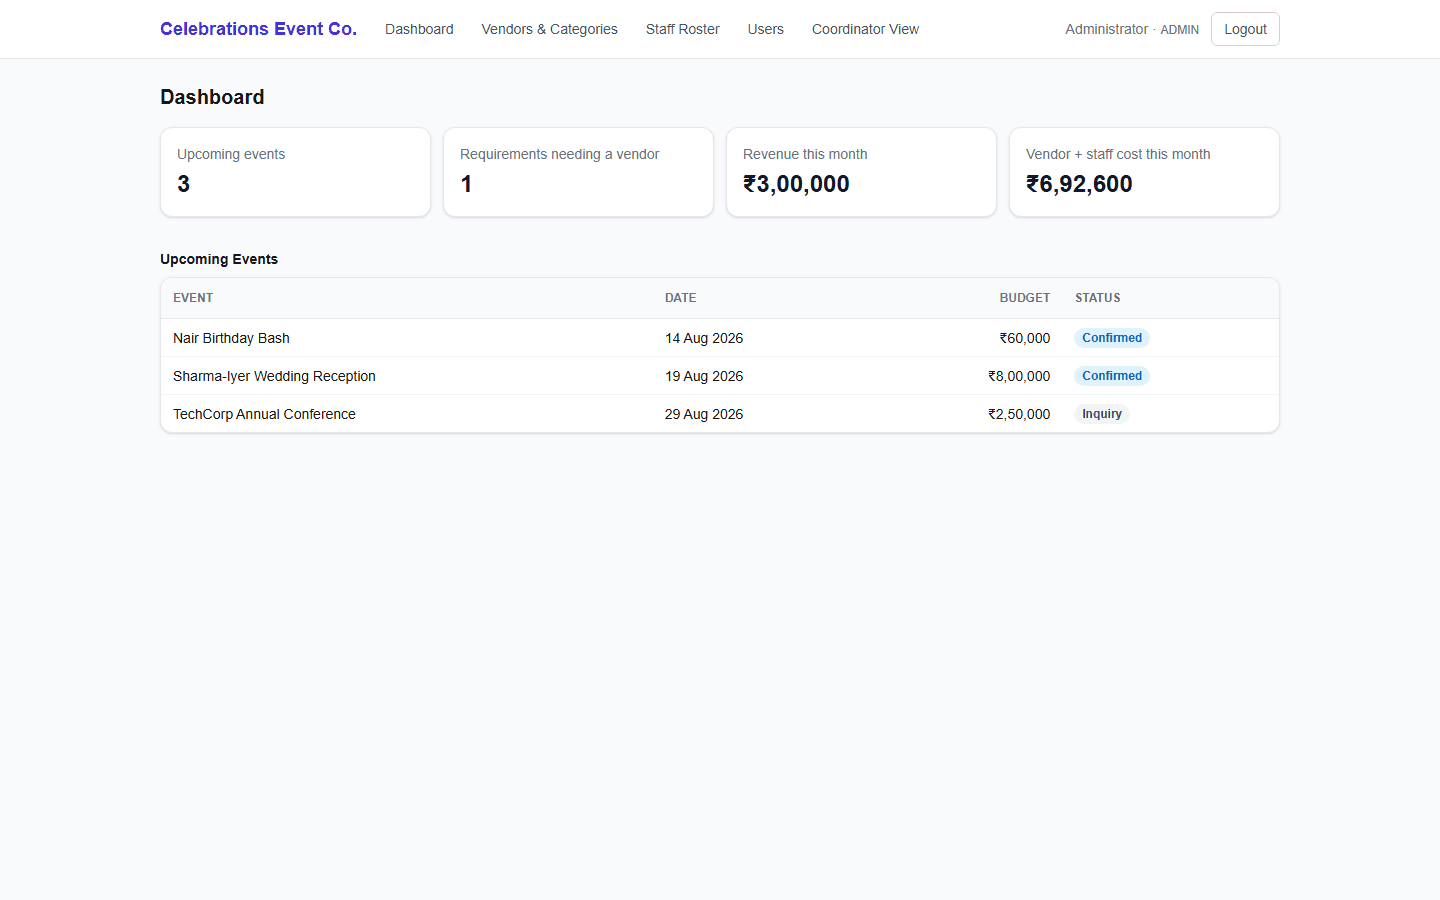
Task: Click the 29 Aug 2026 date cell
Action: 704,414
